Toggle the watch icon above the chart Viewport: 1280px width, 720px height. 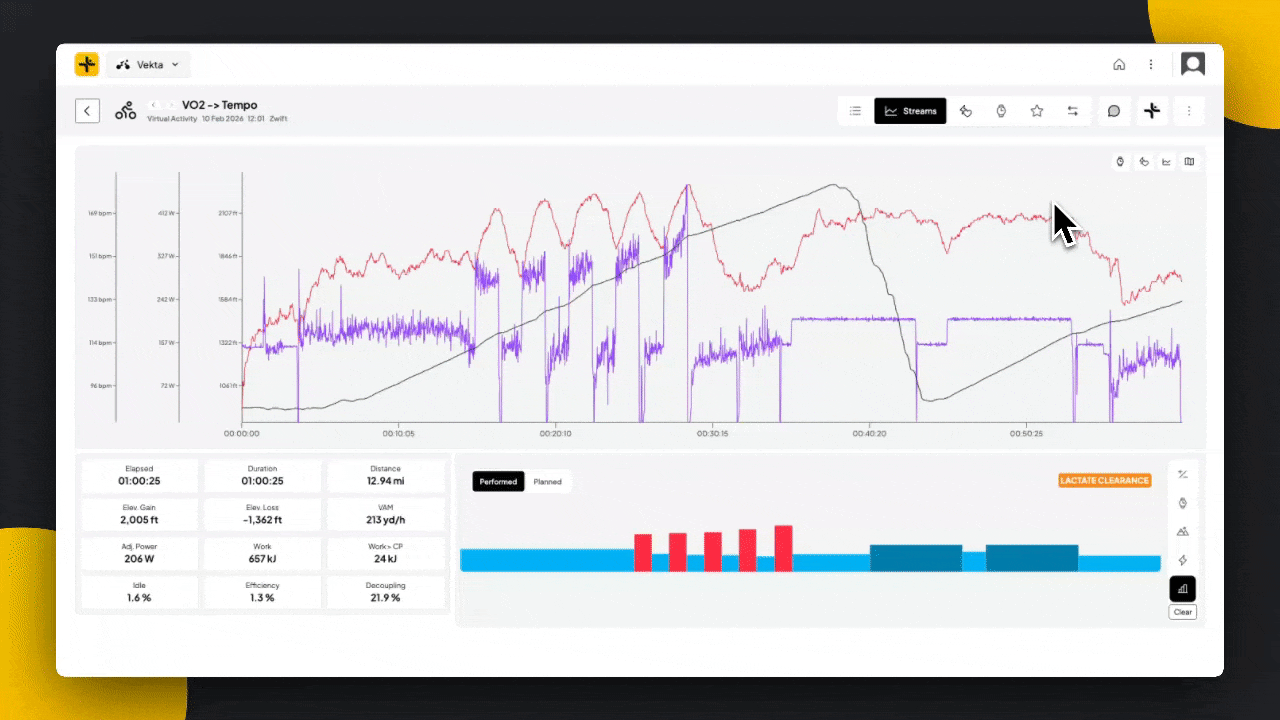point(1121,162)
